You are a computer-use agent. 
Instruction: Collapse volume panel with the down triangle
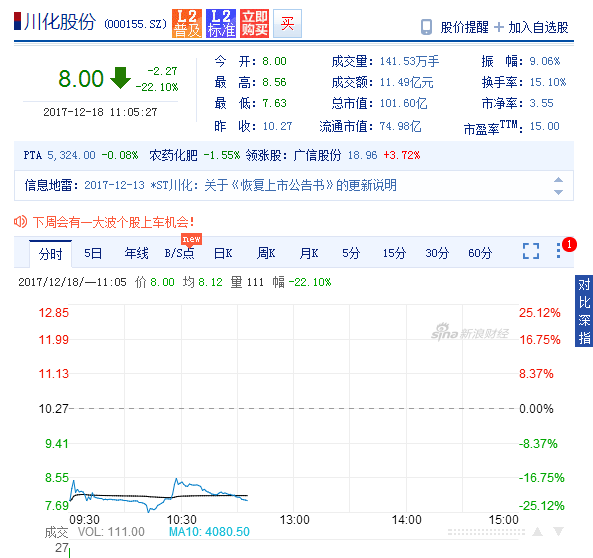[558, 532]
